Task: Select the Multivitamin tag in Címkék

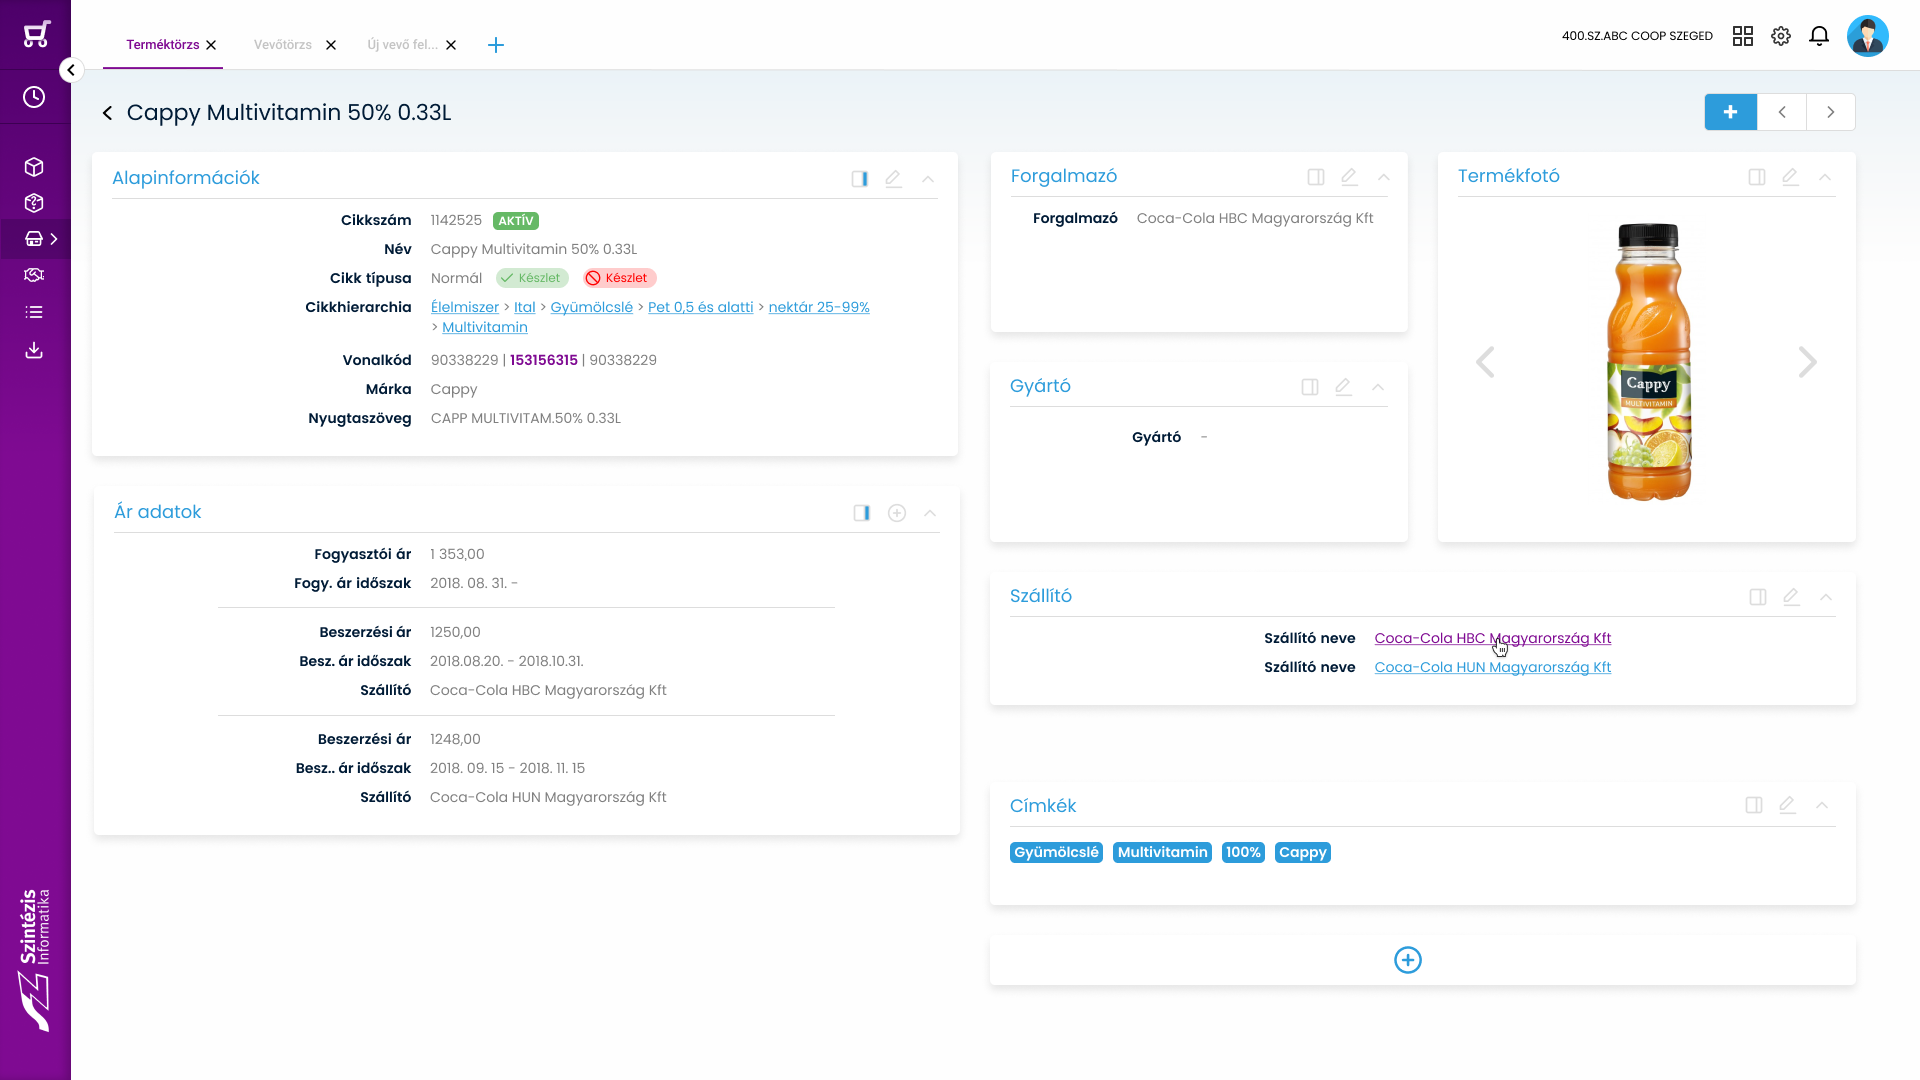Action: (x=1162, y=852)
